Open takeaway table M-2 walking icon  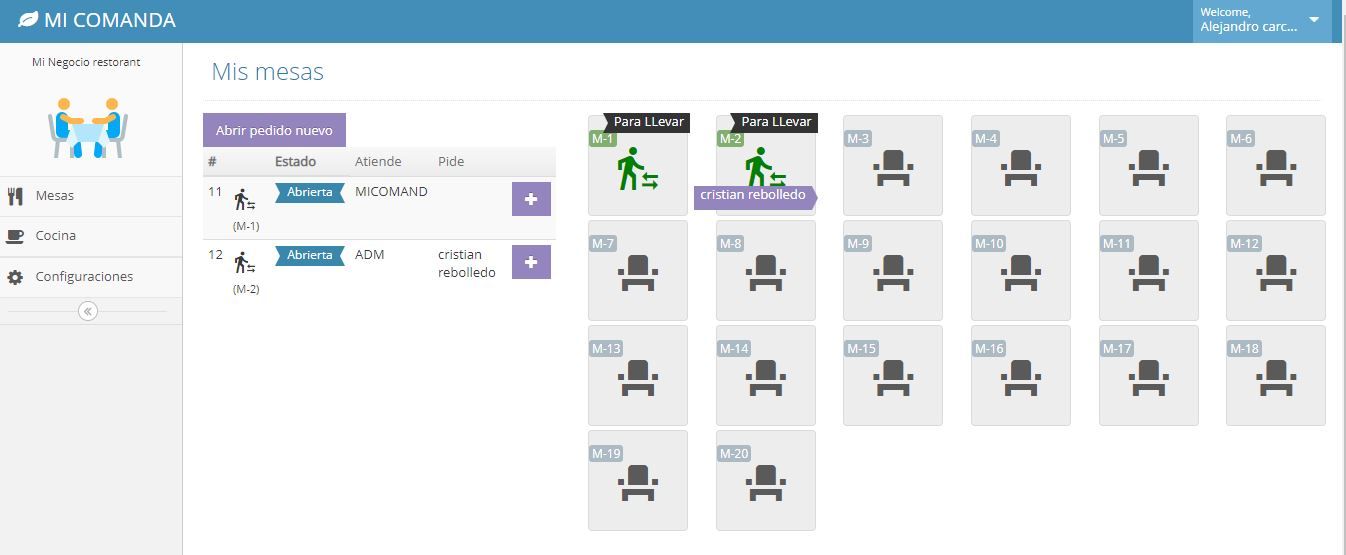coord(764,165)
